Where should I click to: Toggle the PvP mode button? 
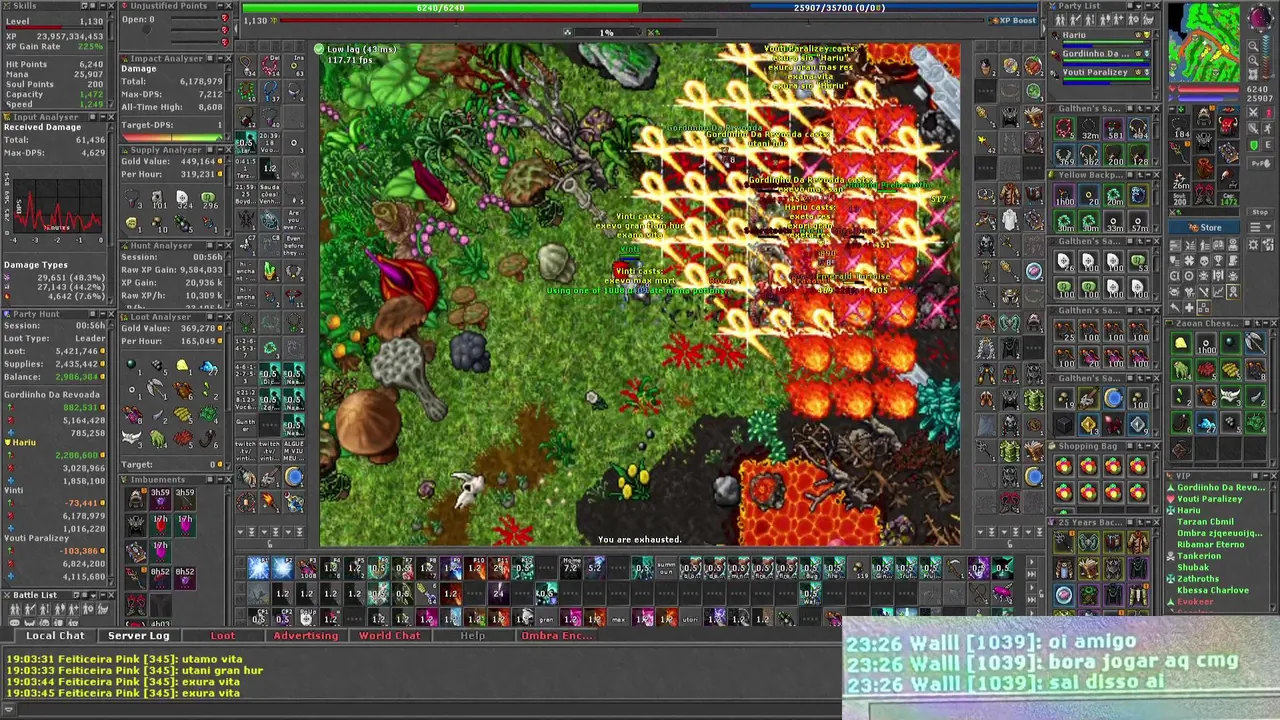coord(1261,163)
